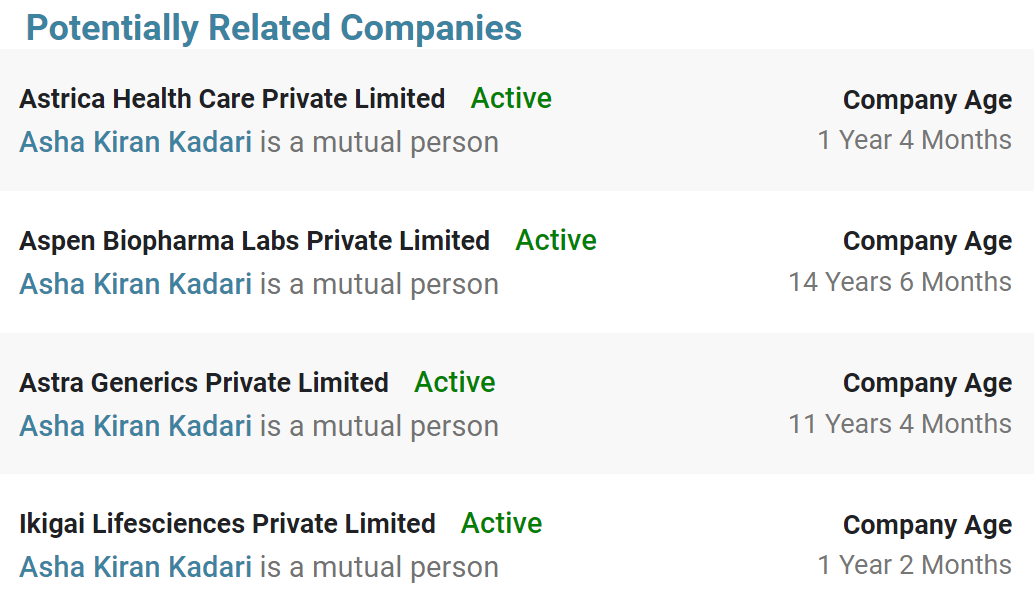
Task: Click Active status beside Aspen Biopharma Labs
Action: point(556,240)
